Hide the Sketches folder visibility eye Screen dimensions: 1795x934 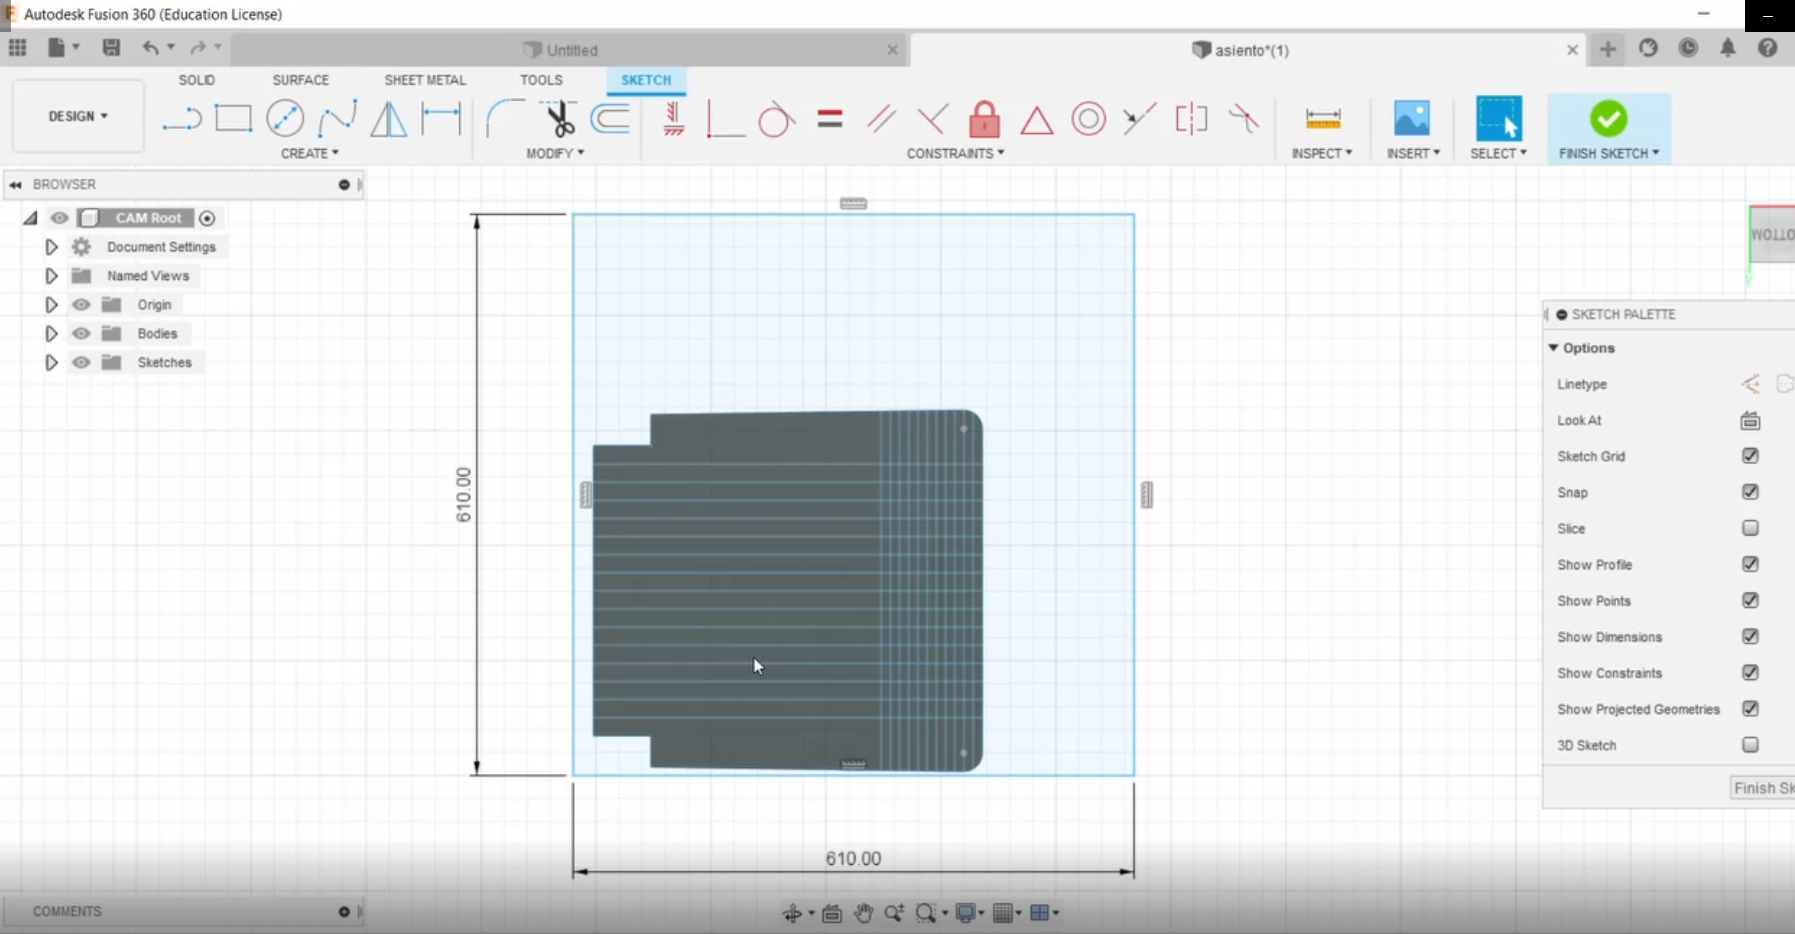click(81, 362)
